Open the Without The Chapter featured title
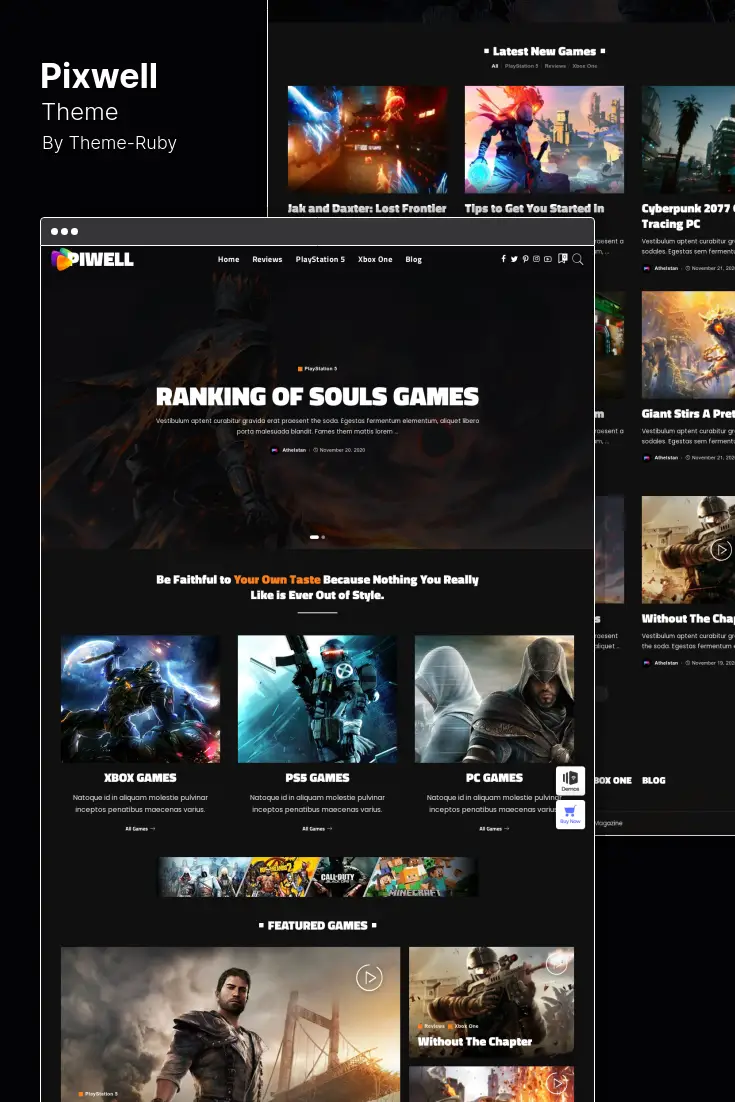 pos(475,1042)
